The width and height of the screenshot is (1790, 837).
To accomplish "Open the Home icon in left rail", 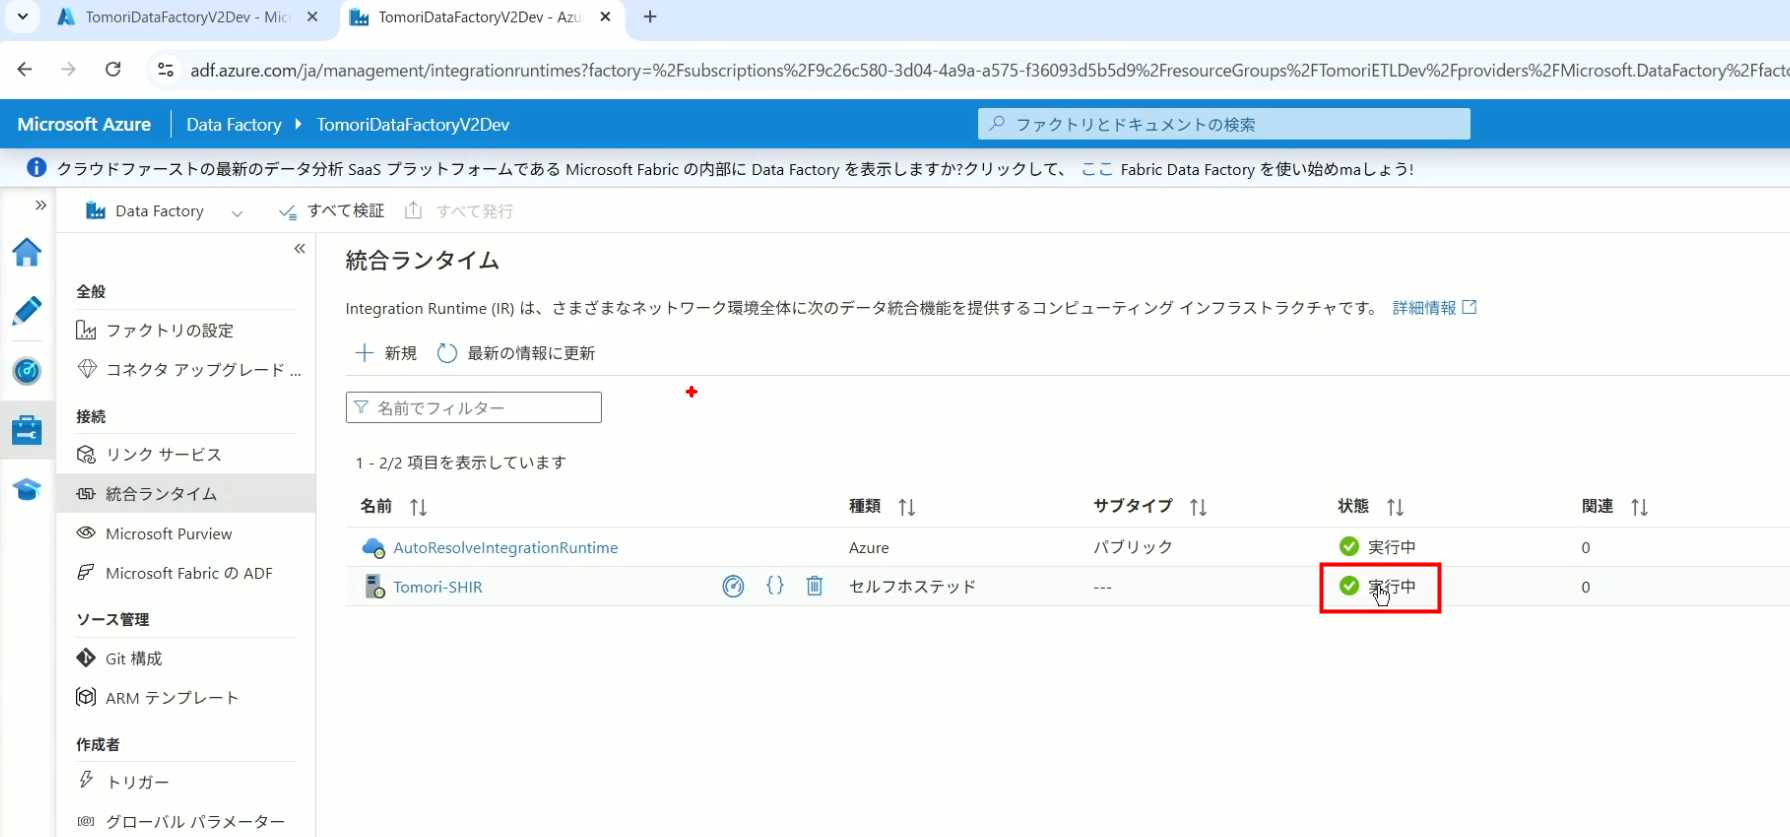I will 27,252.
